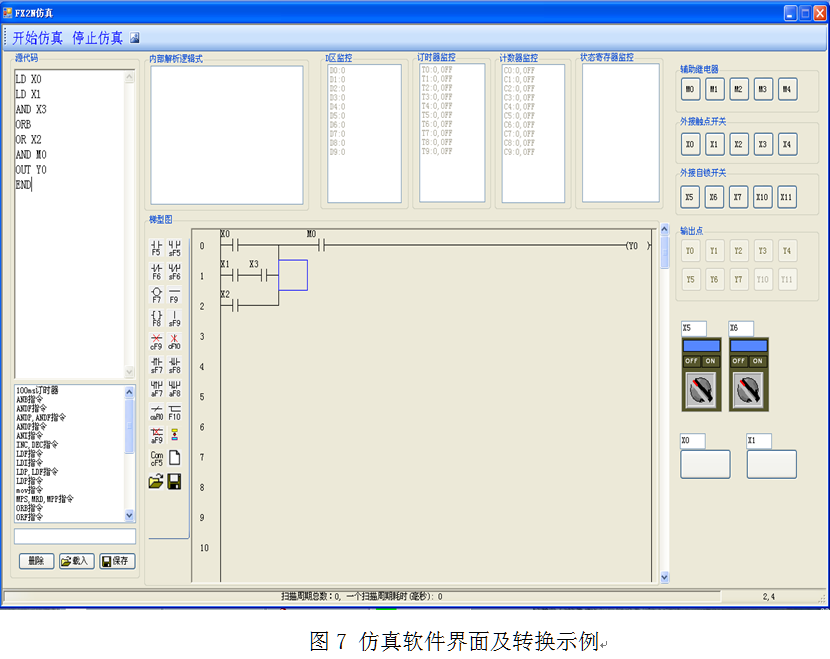830x659 pixels.
Task: Start simulation with 开始仿真
Action: point(38,38)
